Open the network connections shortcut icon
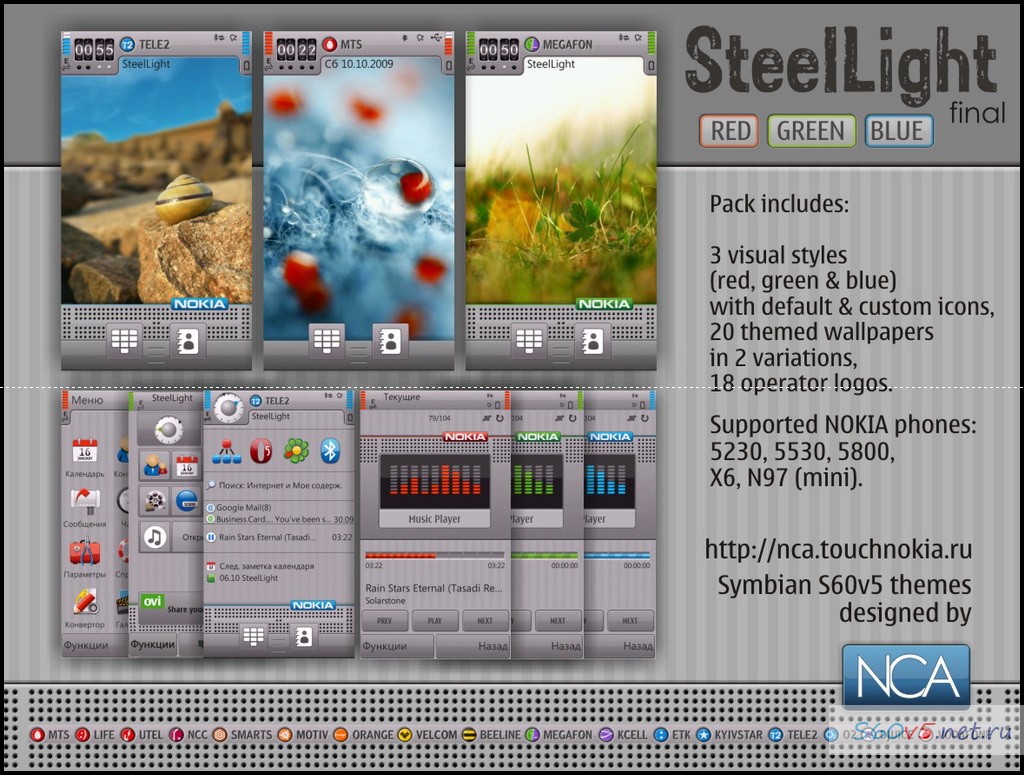The height and width of the screenshot is (775, 1024). coord(227,451)
